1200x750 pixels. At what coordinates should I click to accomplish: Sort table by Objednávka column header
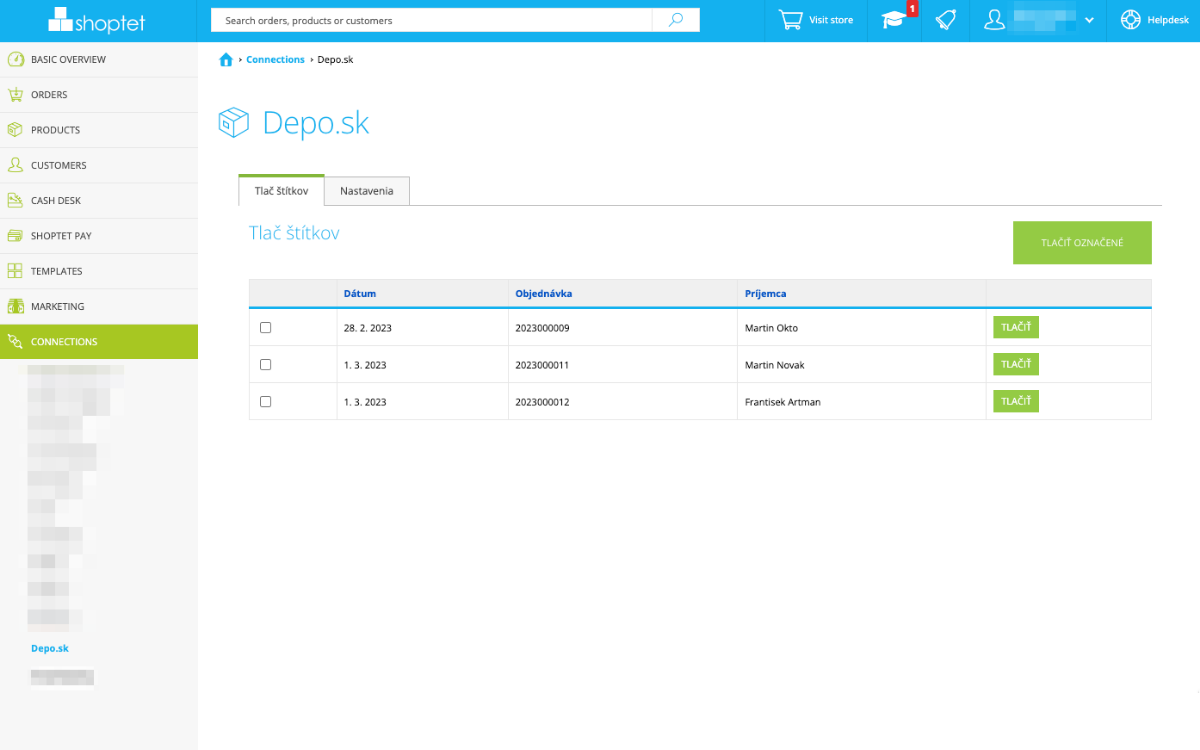(544, 294)
